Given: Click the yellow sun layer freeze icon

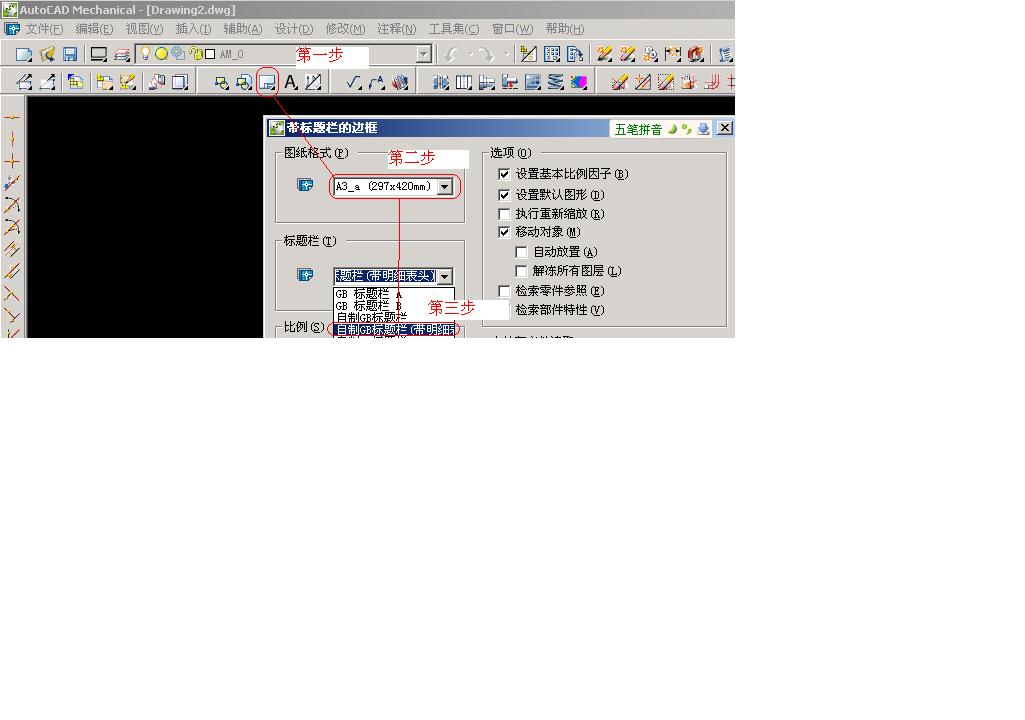Looking at the screenshot, I should pos(161,54).
